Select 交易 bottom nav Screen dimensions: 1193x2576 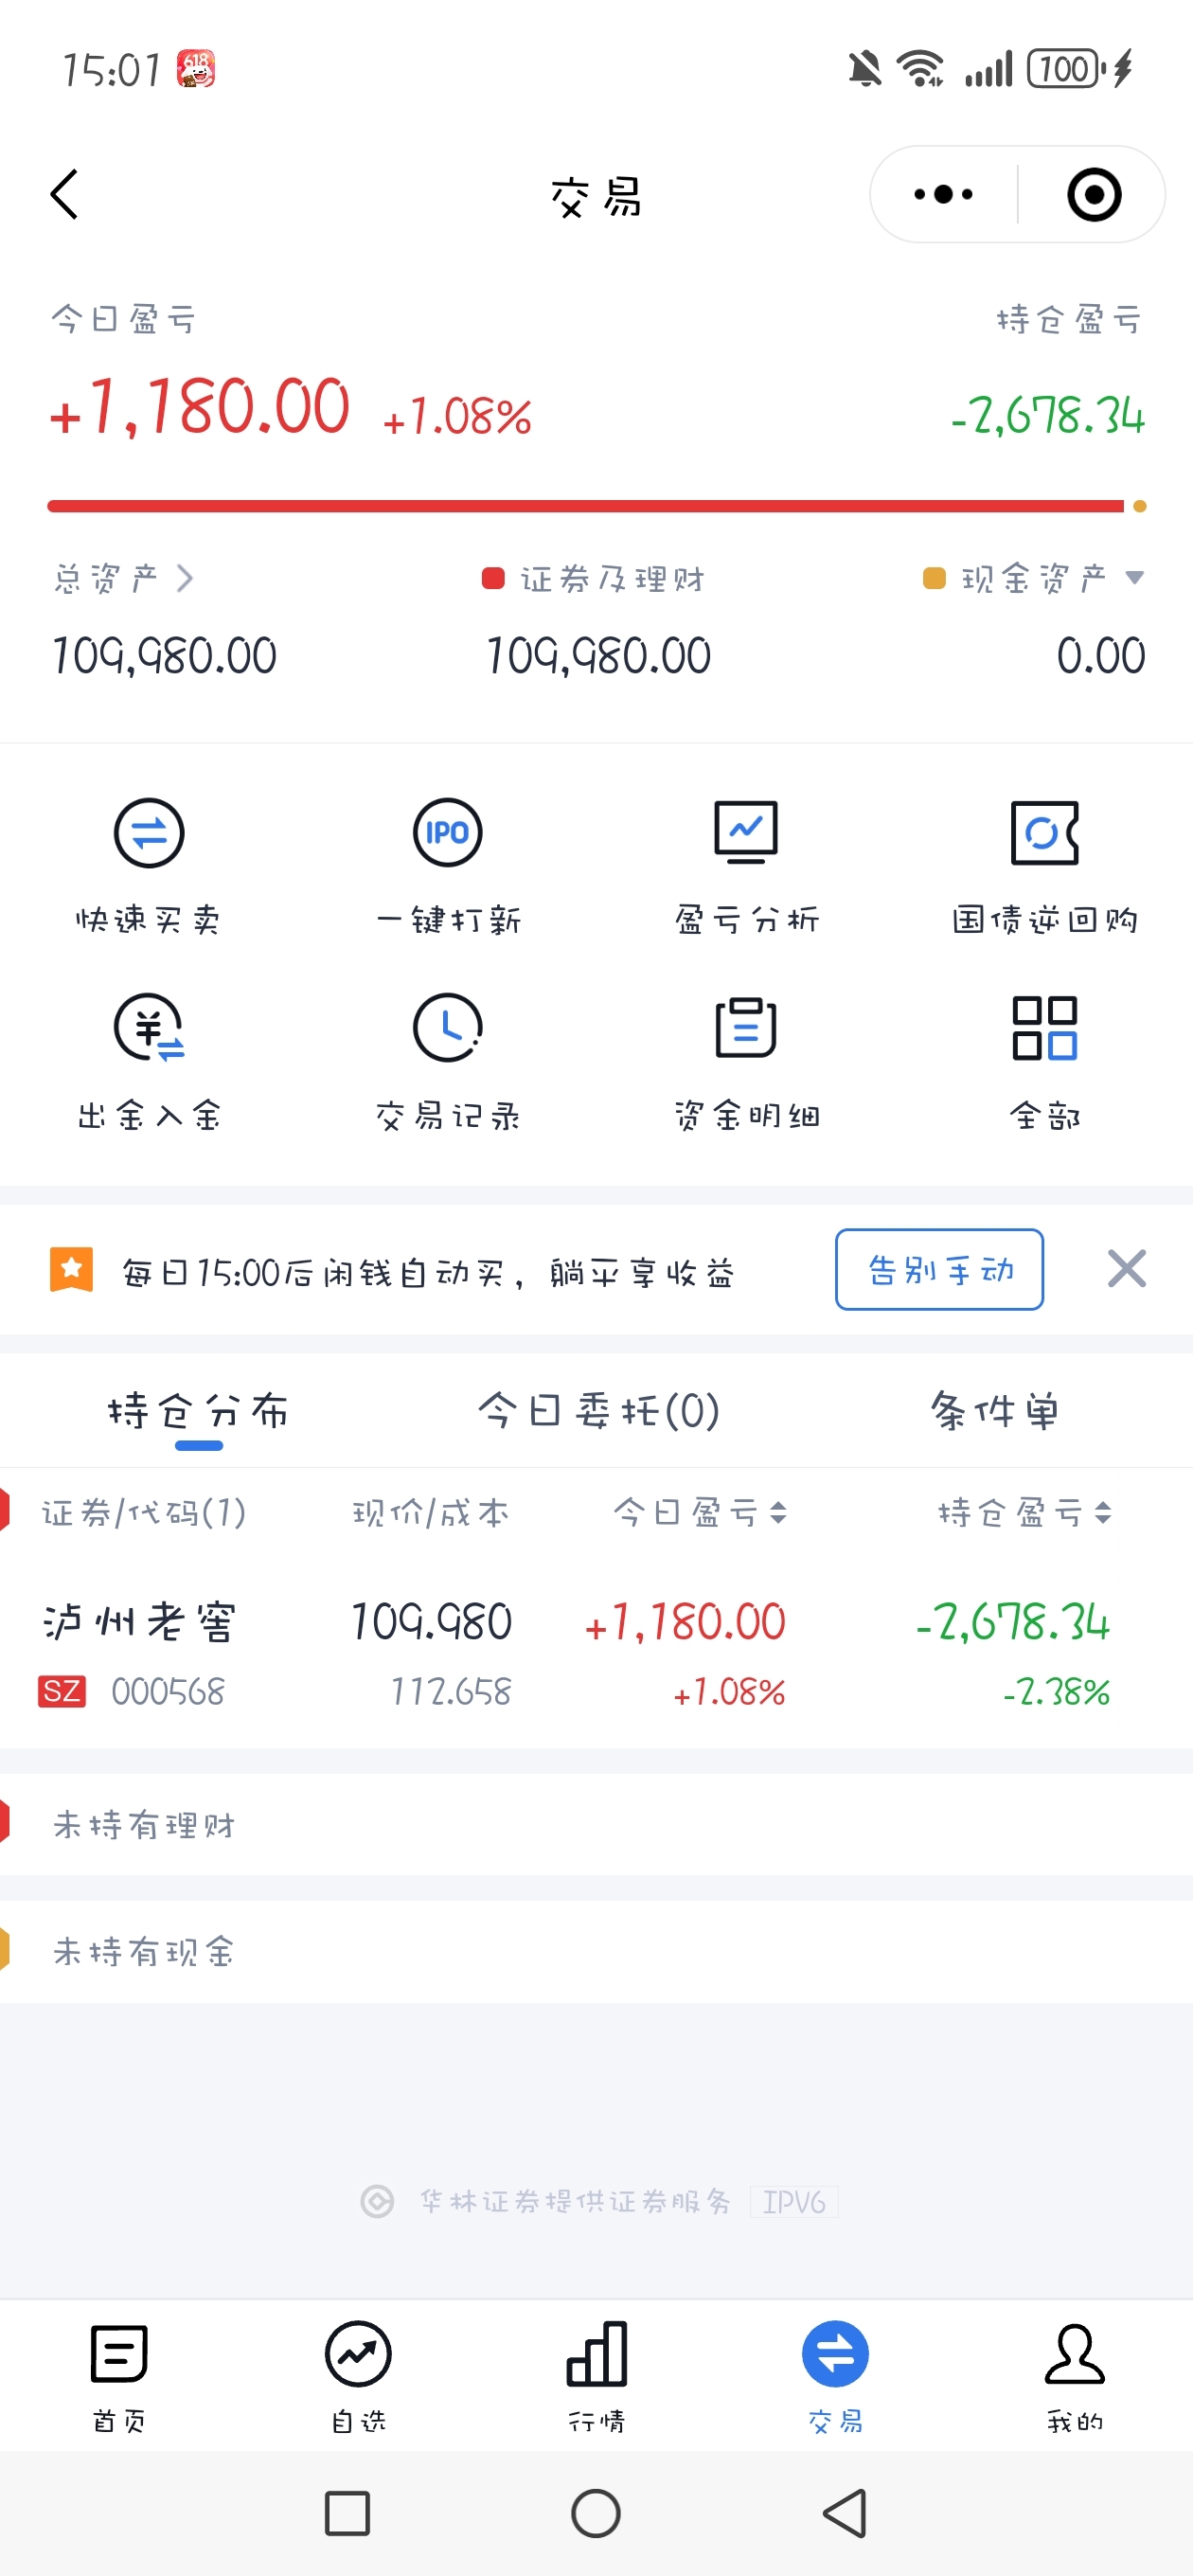[x=835, y=2376]
